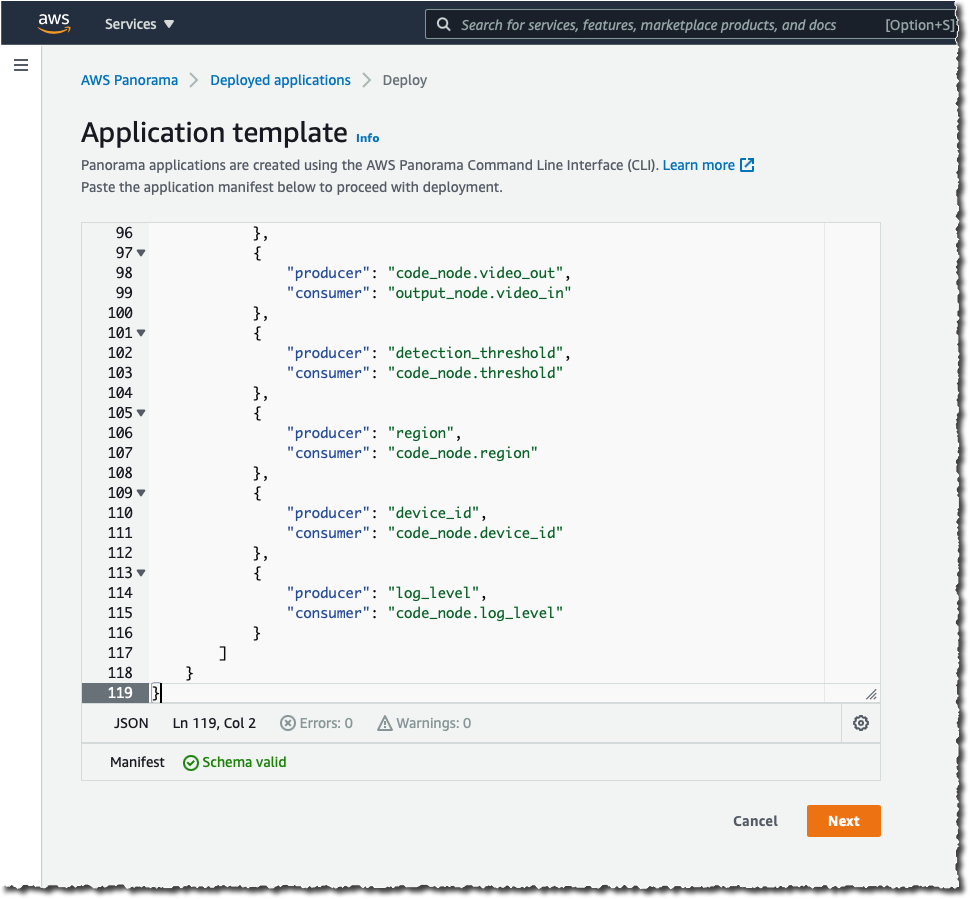Click "code_node.log_level" consumer value
The height and width of the screenshot is (899, 970).
[475, 613]
